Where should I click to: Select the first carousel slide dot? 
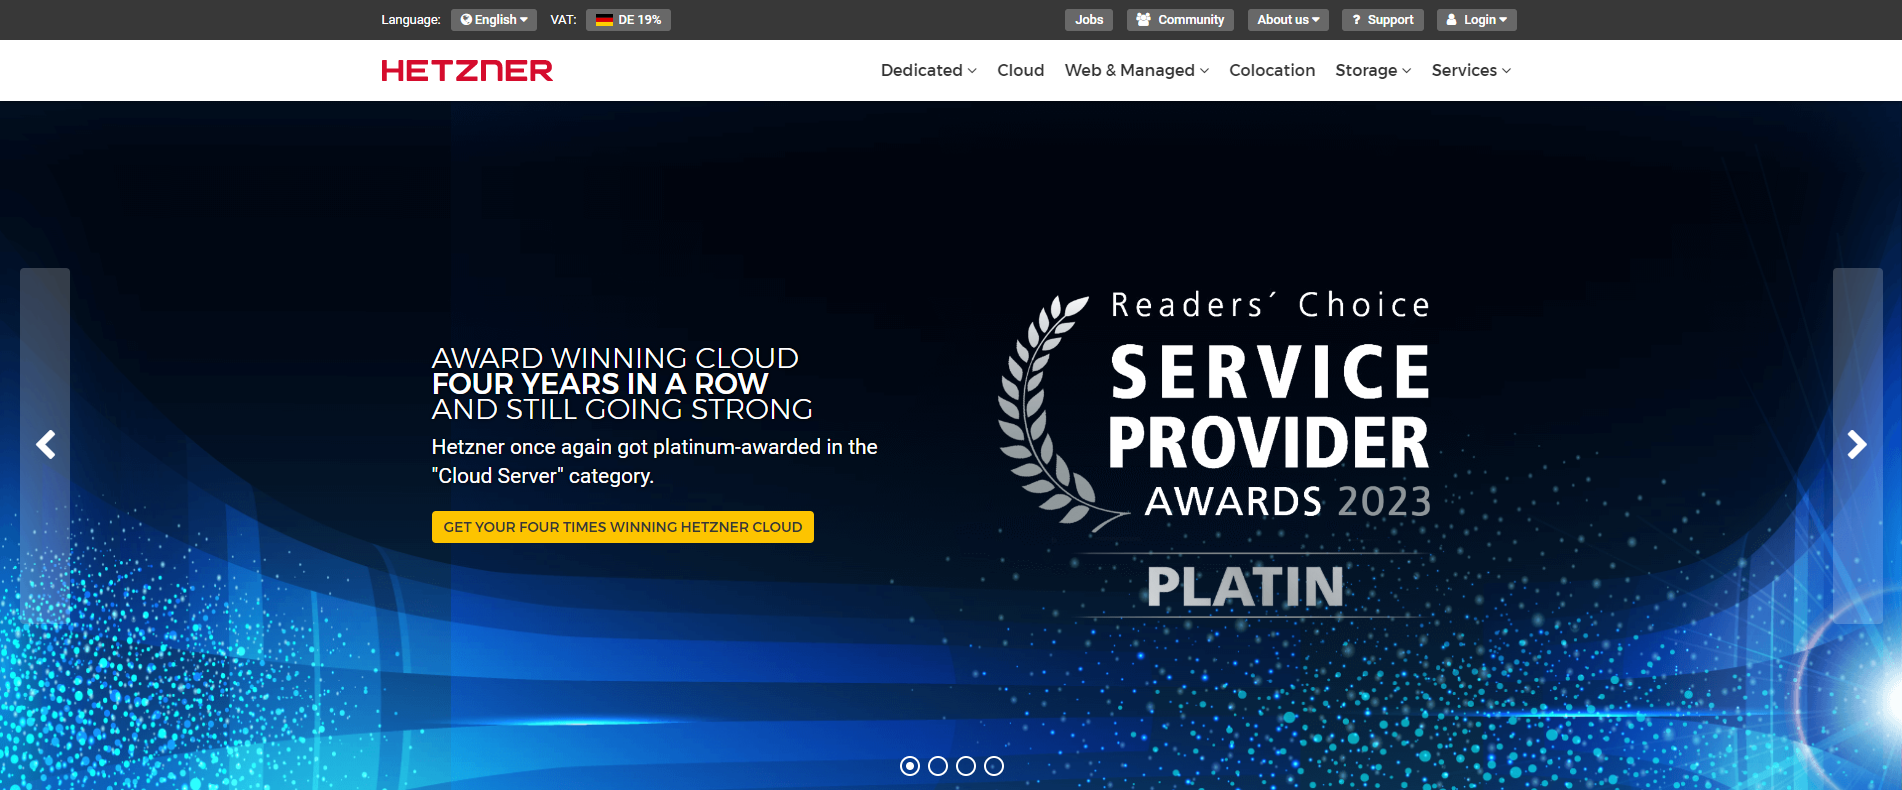click(910, 766)
